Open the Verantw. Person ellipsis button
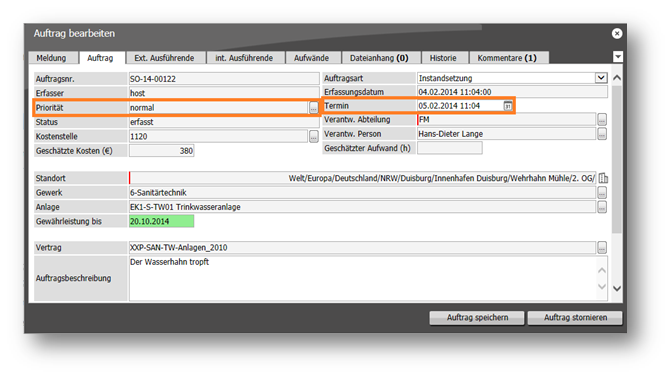Viewport: 670px width, 377px height. 602,134
